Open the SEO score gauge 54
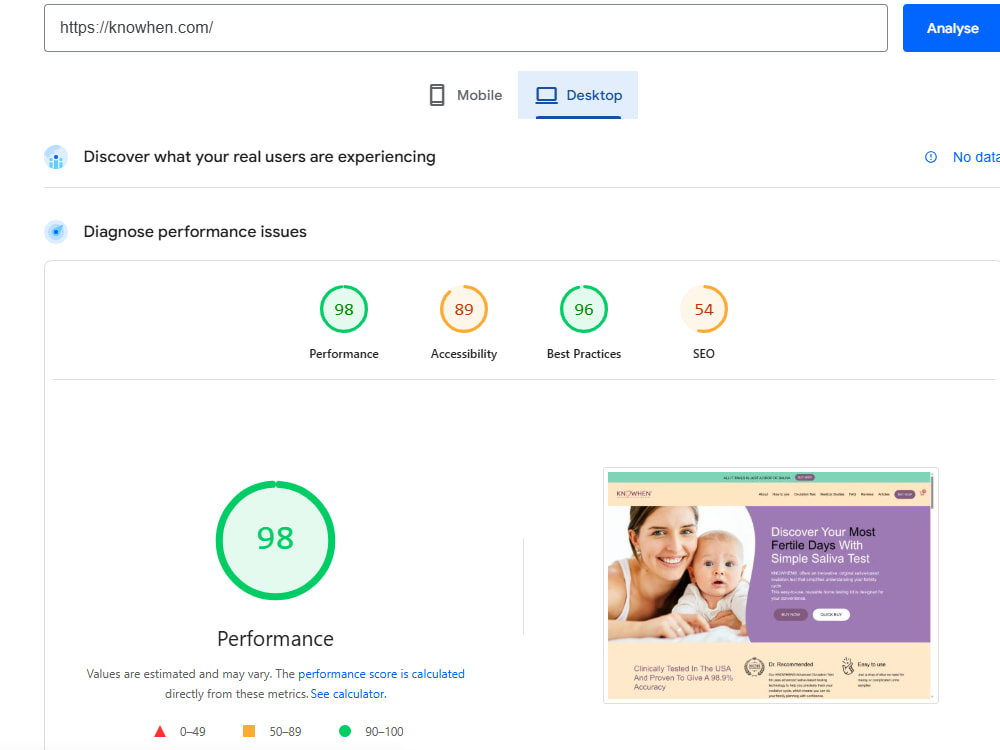1000x750 pixels. coord(703,309)
